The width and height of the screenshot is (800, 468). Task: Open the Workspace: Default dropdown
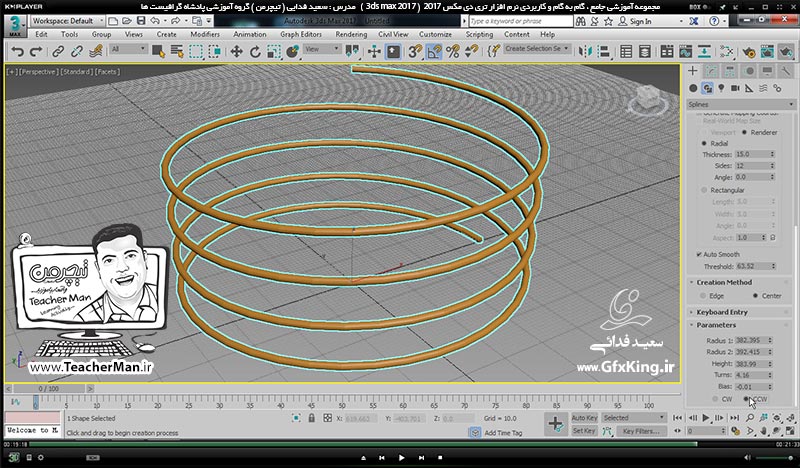point(67,21)
